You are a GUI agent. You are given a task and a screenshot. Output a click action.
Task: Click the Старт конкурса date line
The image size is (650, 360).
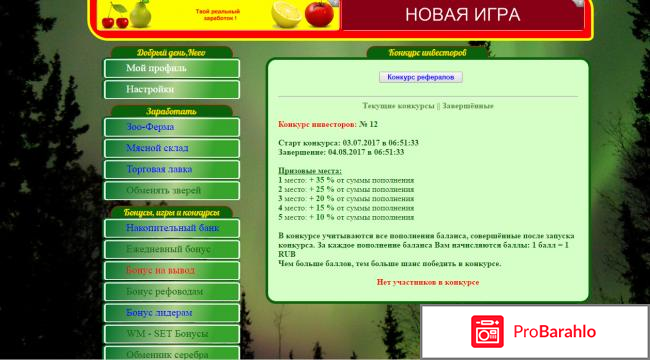348,143
